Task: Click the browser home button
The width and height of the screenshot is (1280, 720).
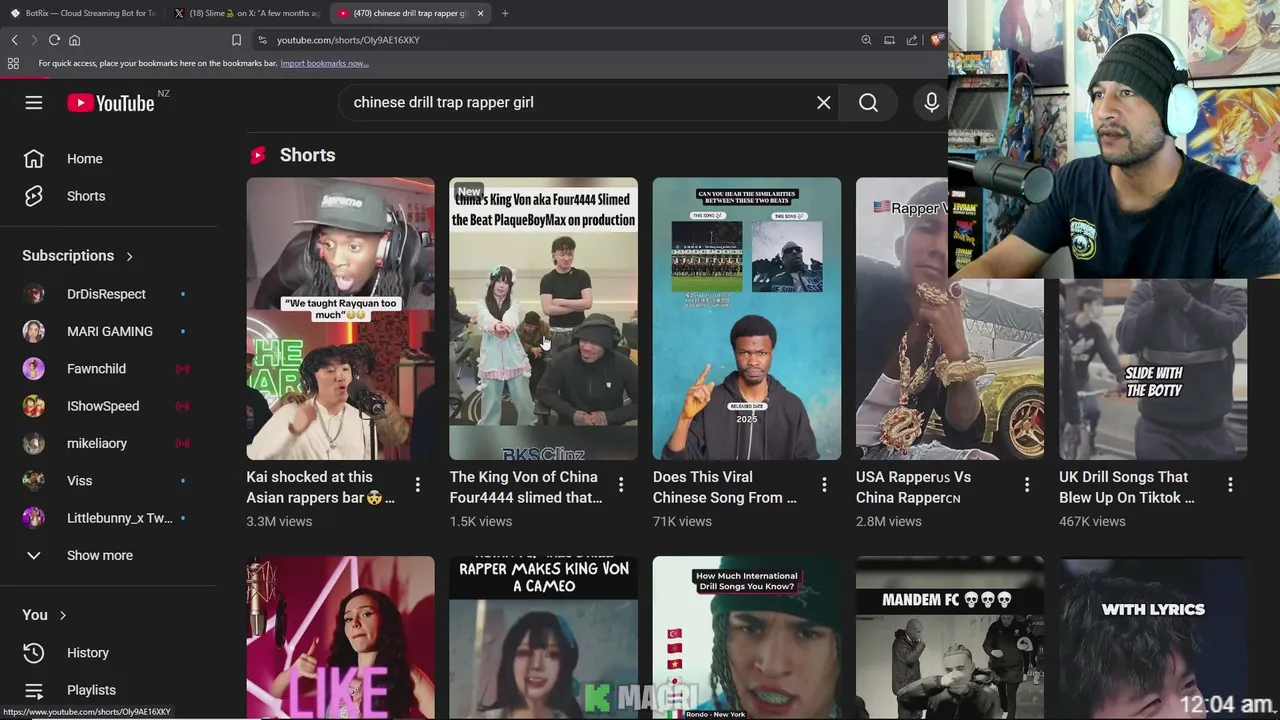Action: (74, 40)
